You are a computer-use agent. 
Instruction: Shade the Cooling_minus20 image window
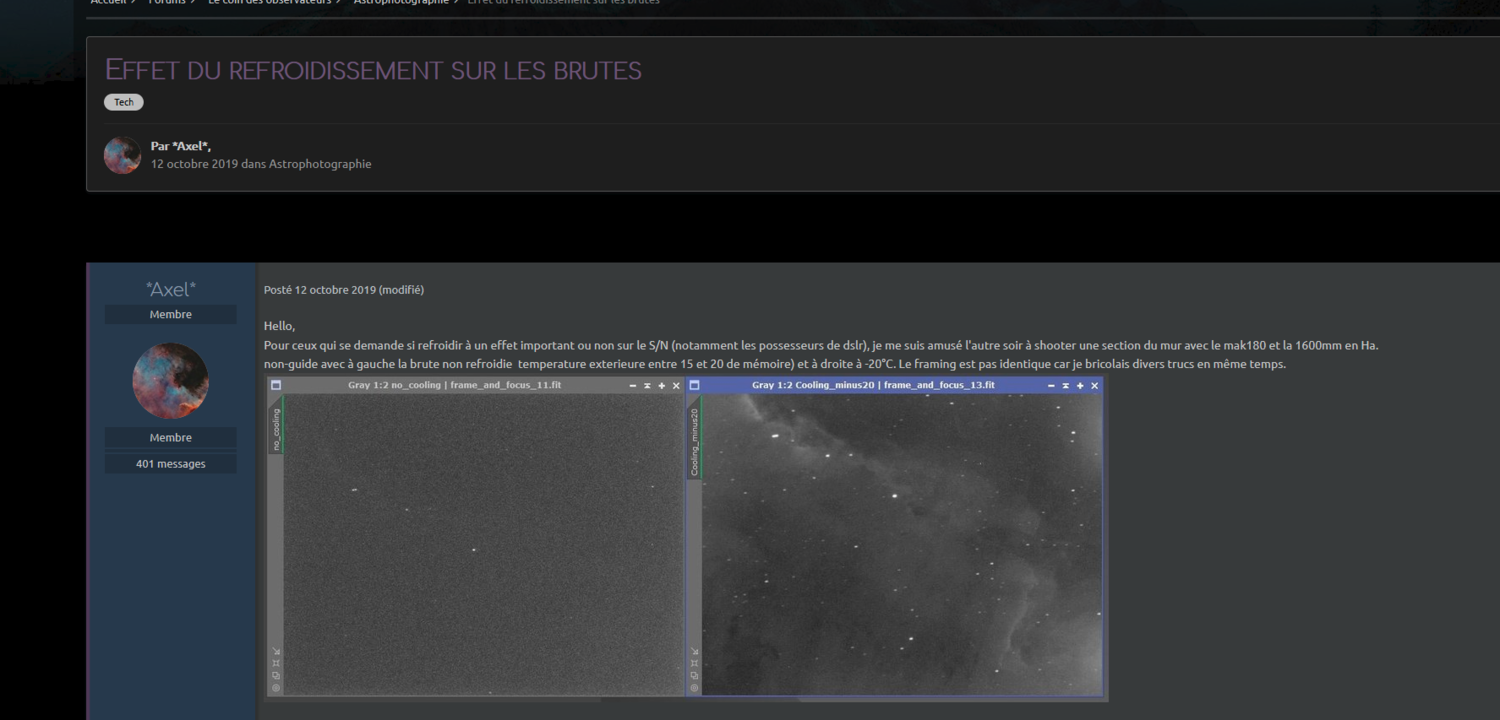[1066, 385]
